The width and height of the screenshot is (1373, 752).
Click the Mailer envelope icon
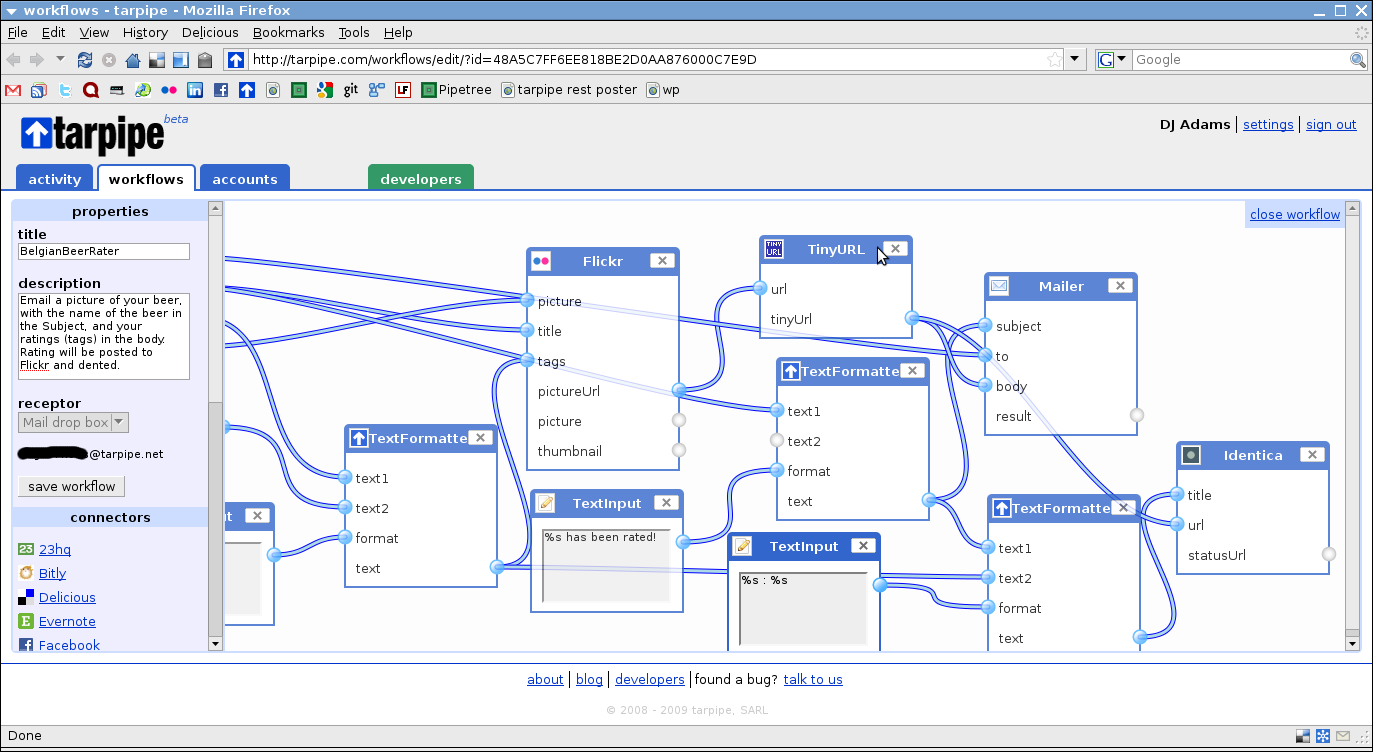[x=999, y=286]
